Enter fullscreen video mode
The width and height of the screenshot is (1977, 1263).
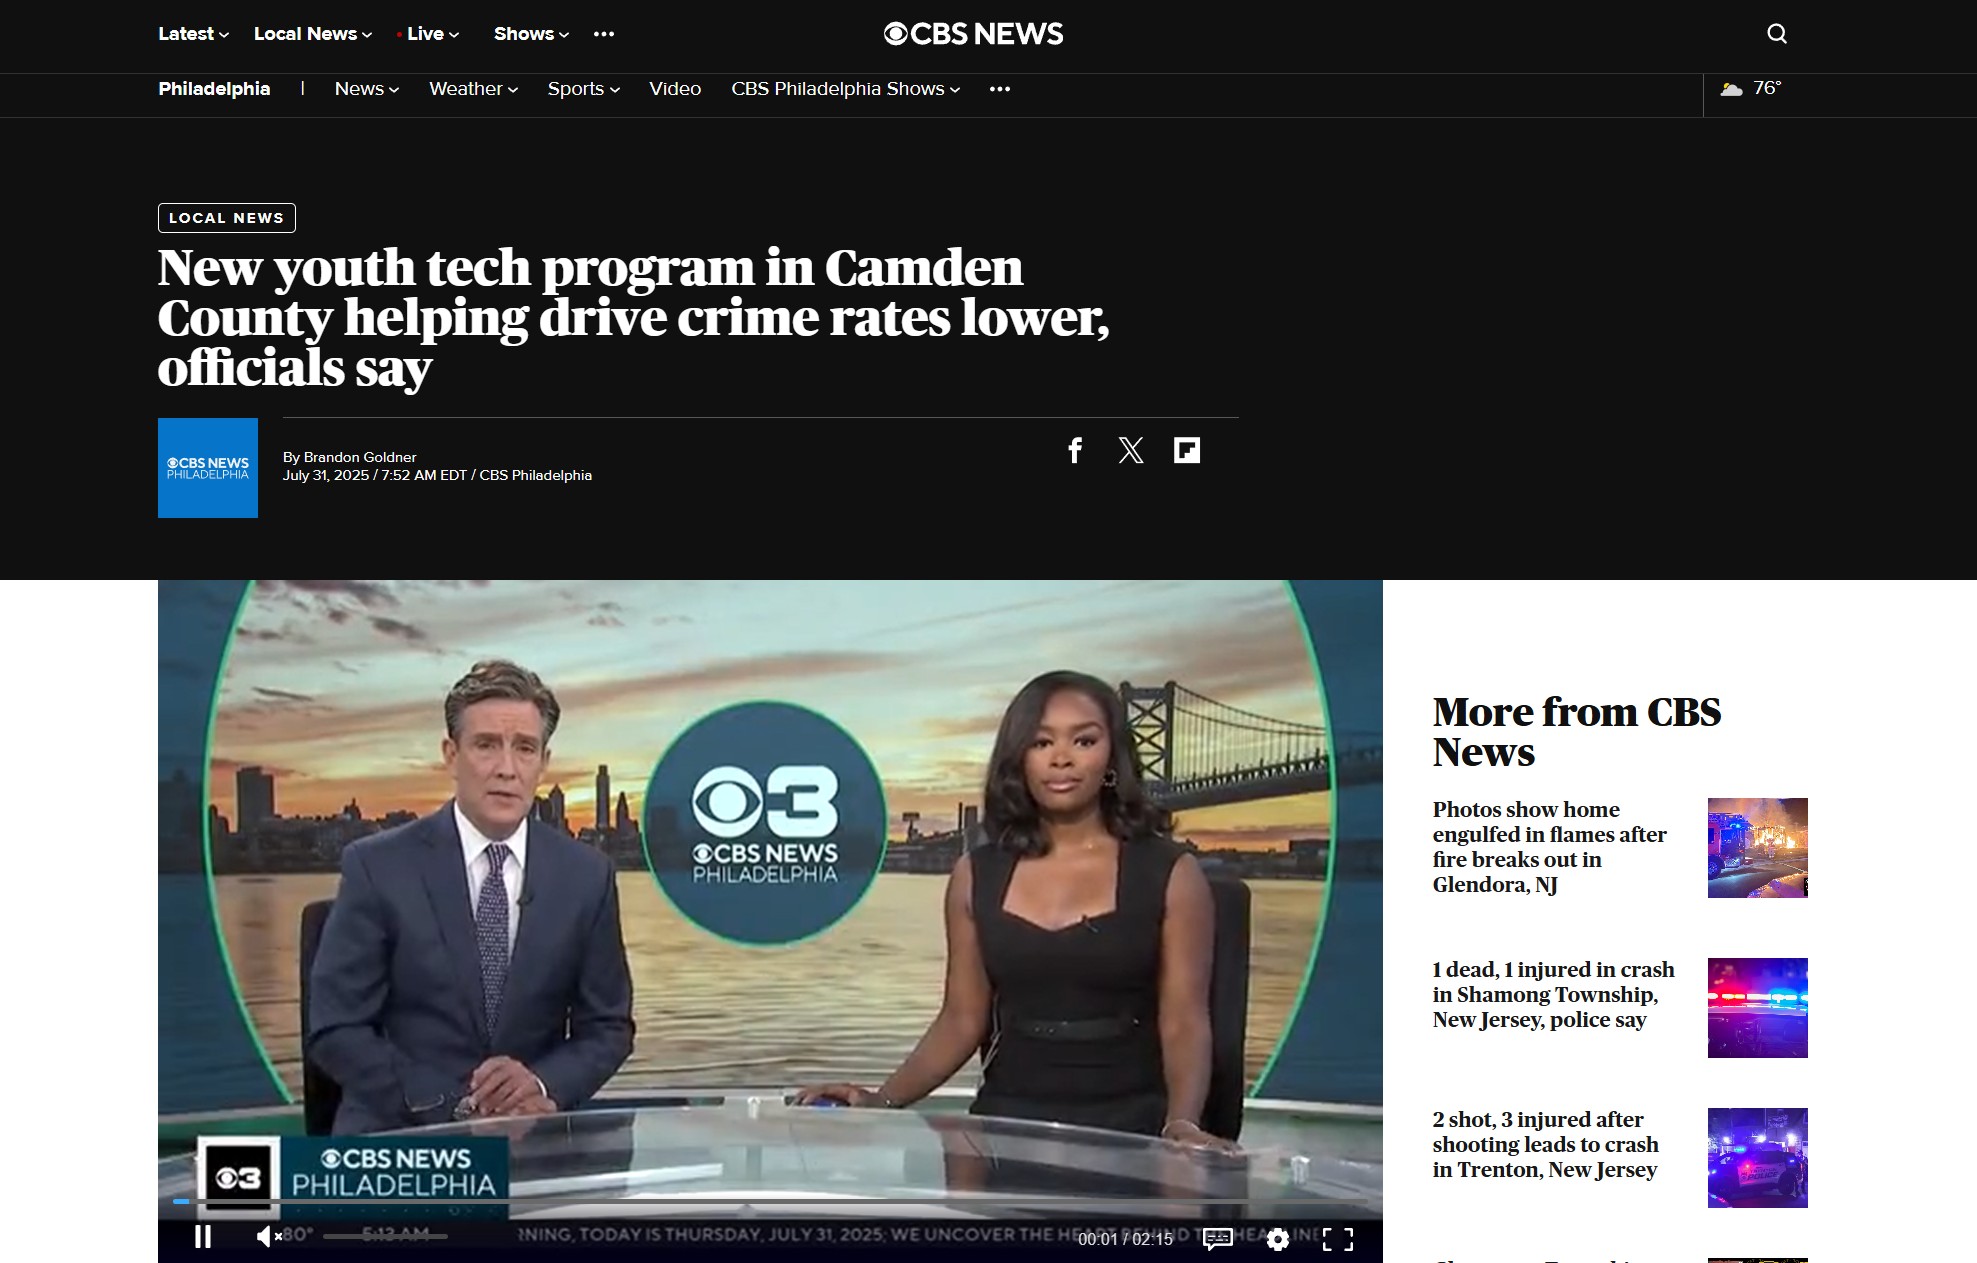(x=1337, y=1239)
